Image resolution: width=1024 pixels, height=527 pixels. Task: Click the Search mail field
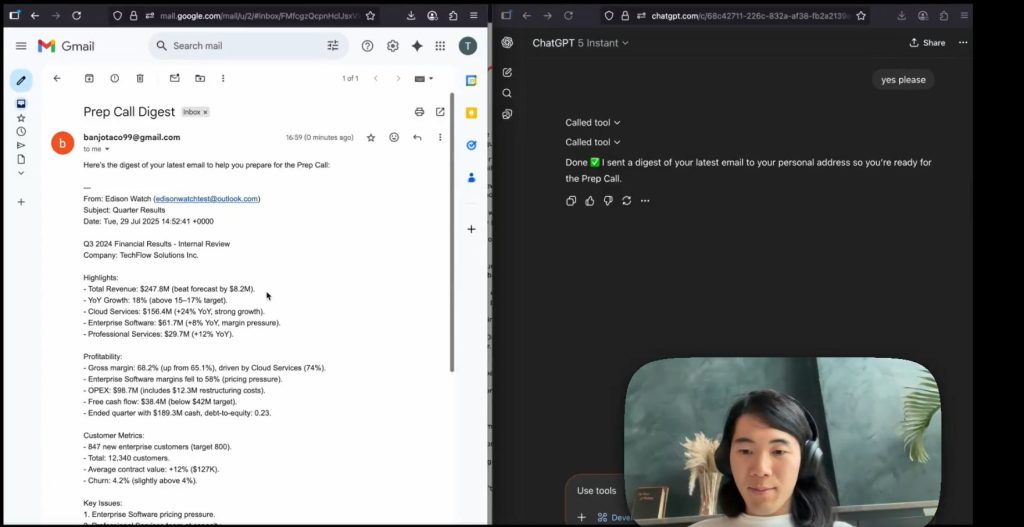[x=240, y=46]
